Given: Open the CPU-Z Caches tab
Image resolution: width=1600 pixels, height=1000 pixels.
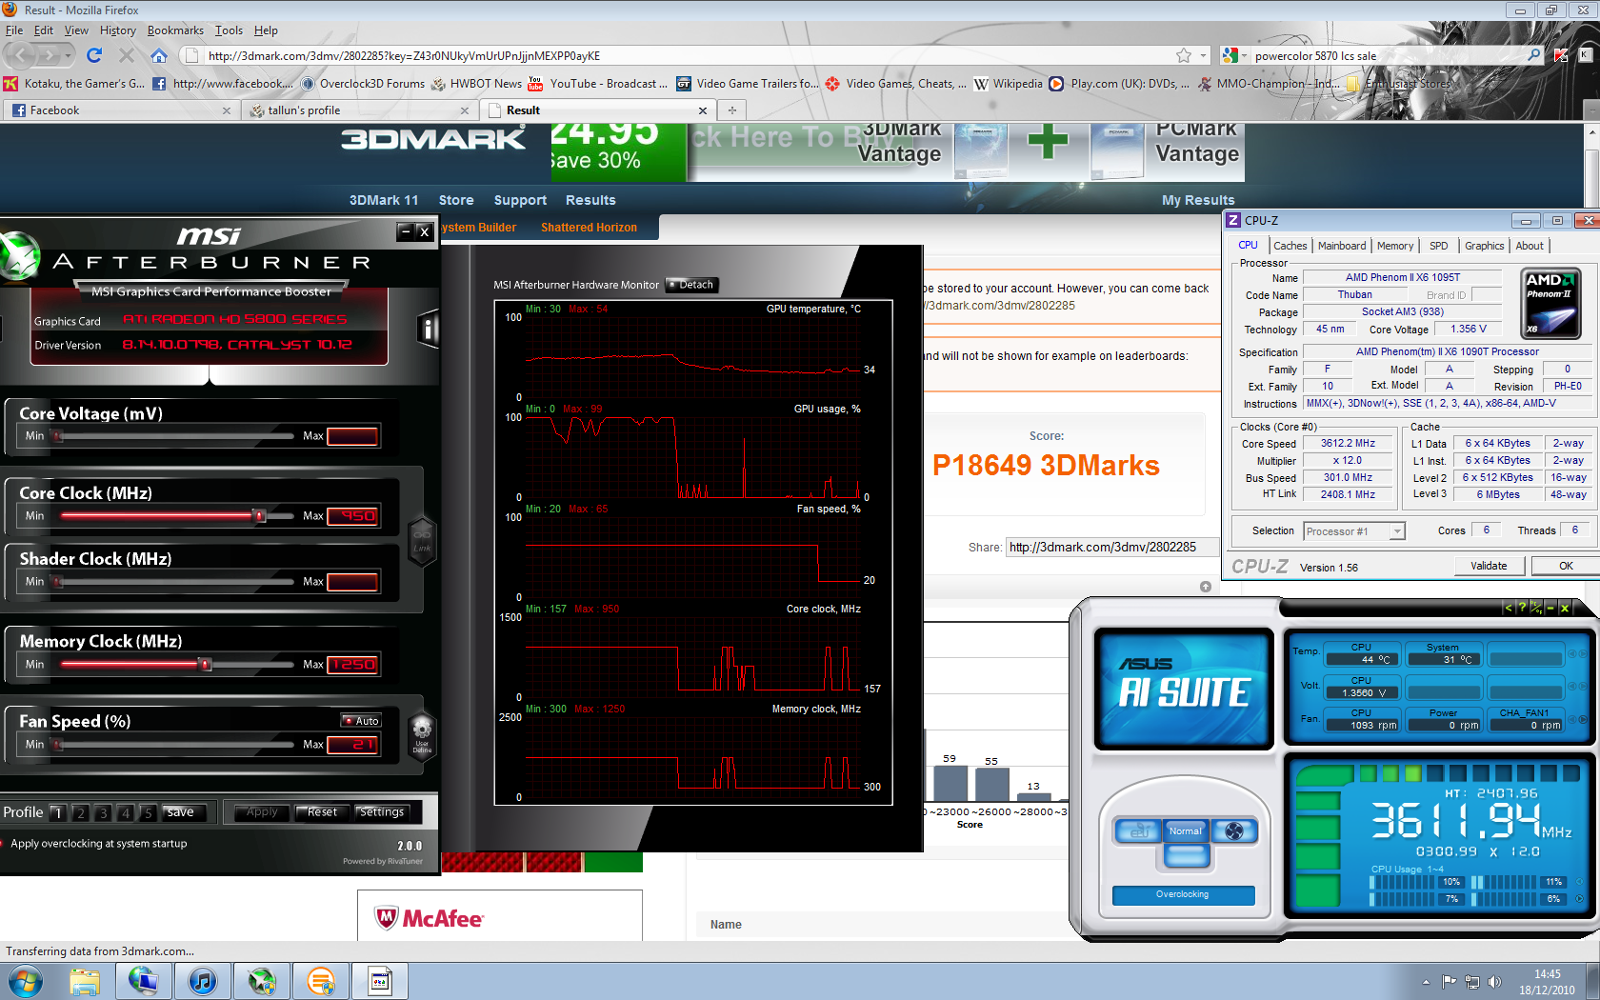Looking at the screenshot, I should coord(1290,246).
